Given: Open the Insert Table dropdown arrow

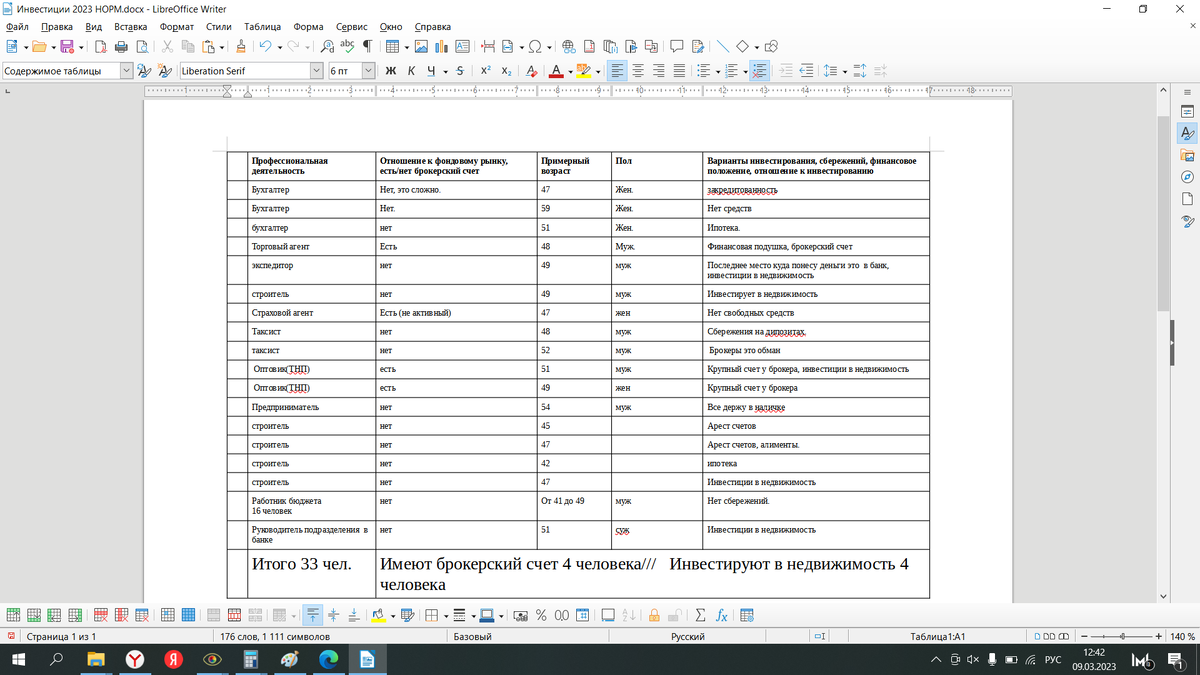Looking at the screenshot, I should 406,46.
